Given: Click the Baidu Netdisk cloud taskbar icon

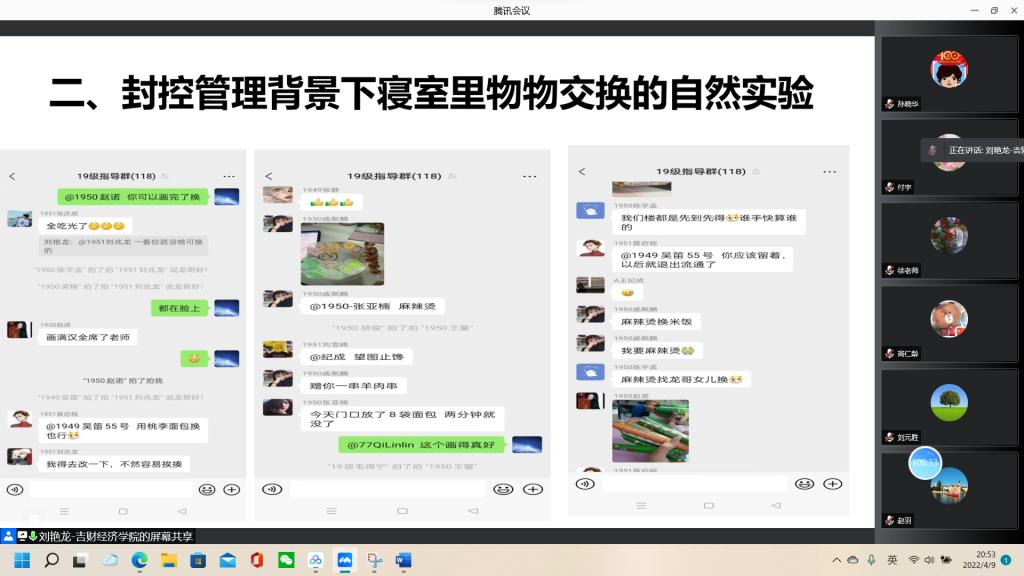Looking at the screenshot, I should pyautogui.click(x=315, y=560).
